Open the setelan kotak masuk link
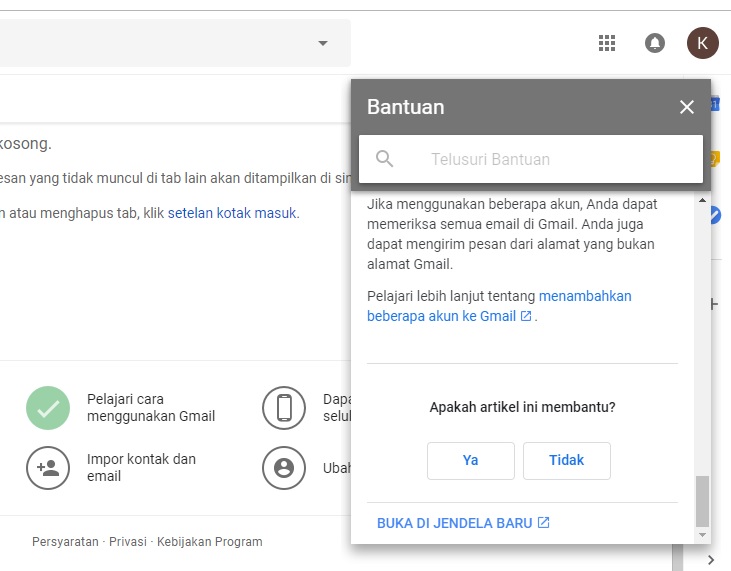The width and height of the screenshot is (731, 571). pyautogui.click(x=232, y=213)
